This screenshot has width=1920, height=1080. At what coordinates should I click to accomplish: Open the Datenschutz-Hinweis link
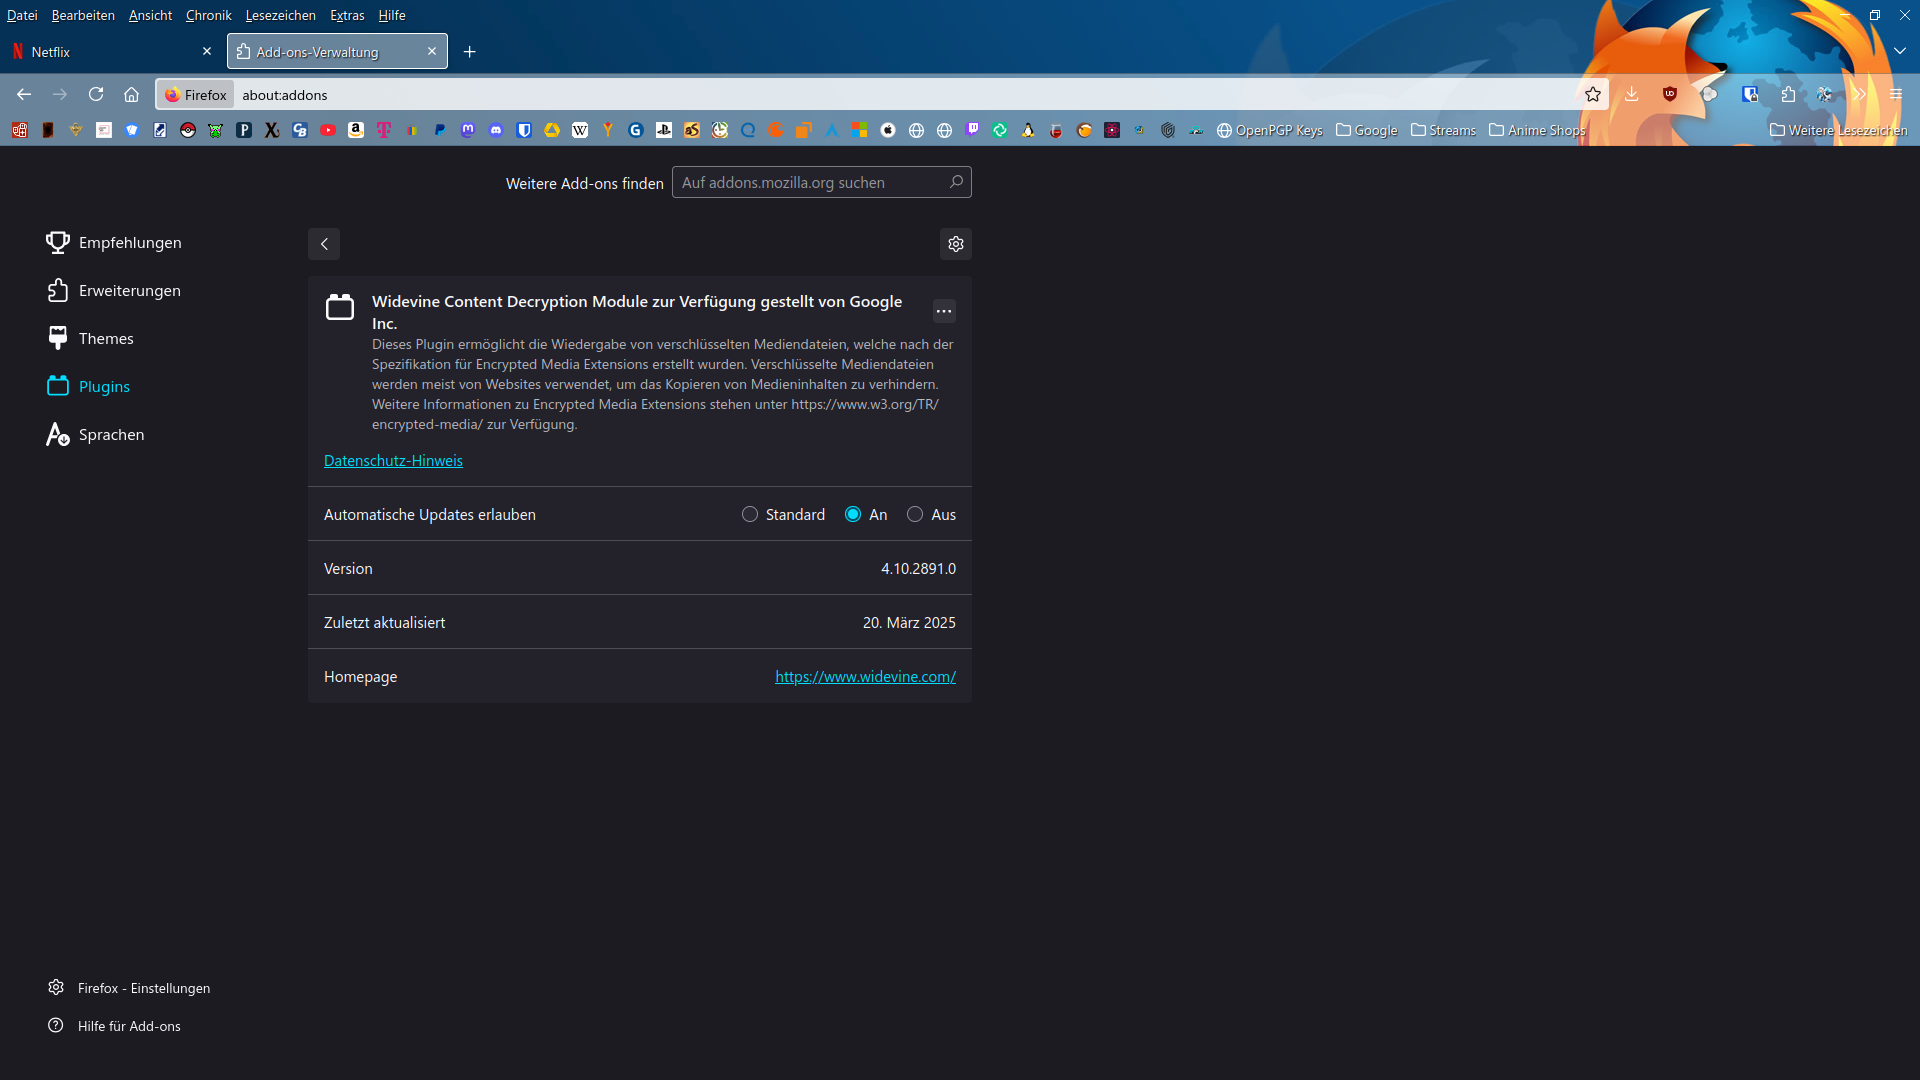point(393,461)
